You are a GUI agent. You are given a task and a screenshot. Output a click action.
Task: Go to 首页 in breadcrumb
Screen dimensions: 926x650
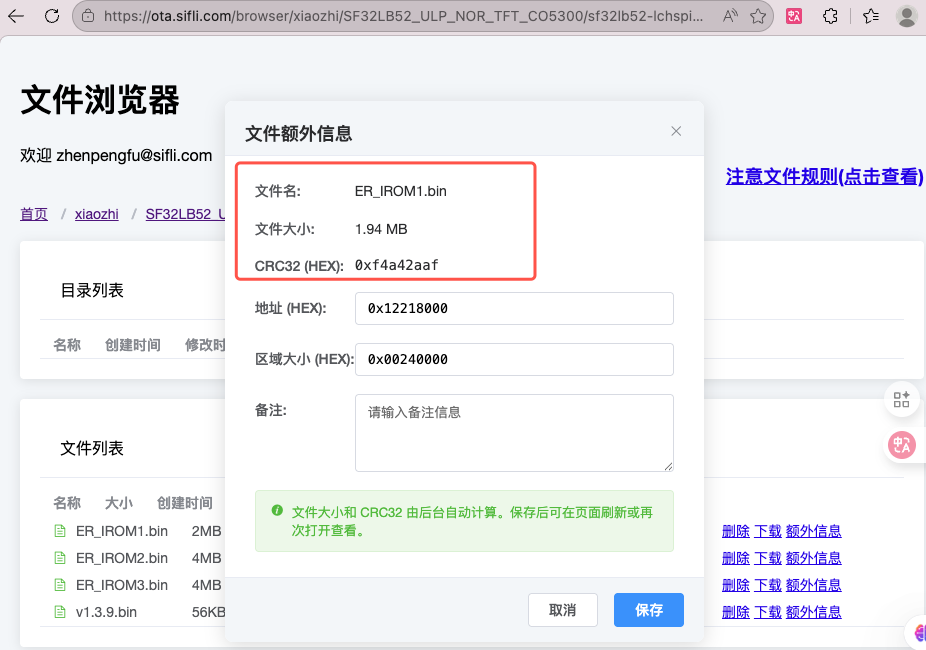click(34, 214)
